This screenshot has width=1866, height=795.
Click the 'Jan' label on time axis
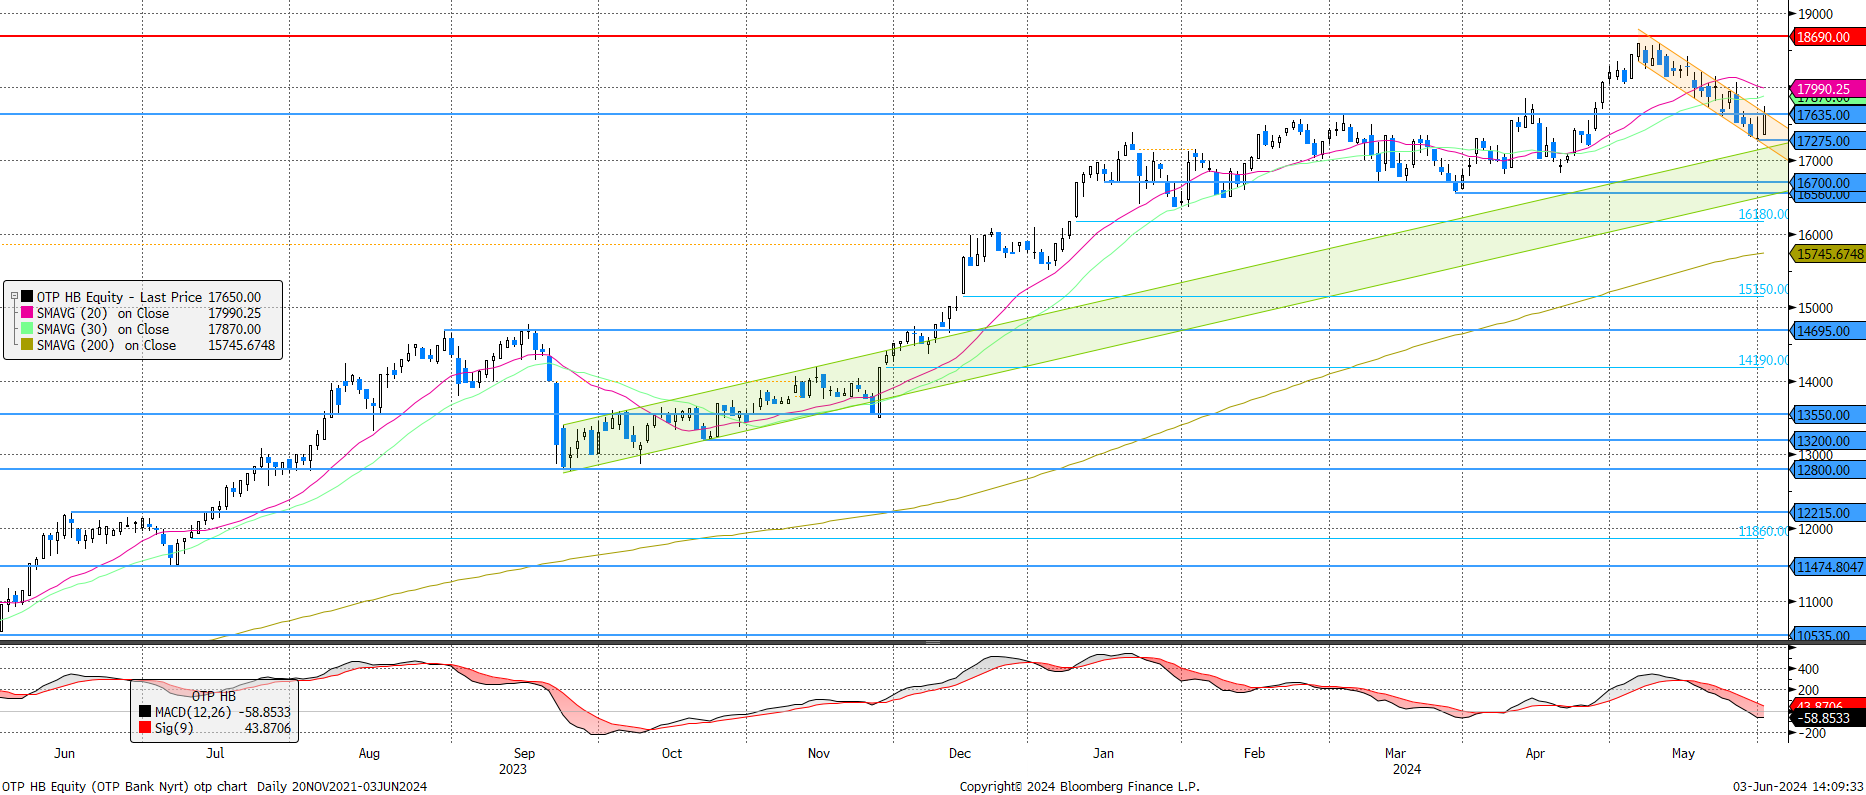(x=1104, y=753)
